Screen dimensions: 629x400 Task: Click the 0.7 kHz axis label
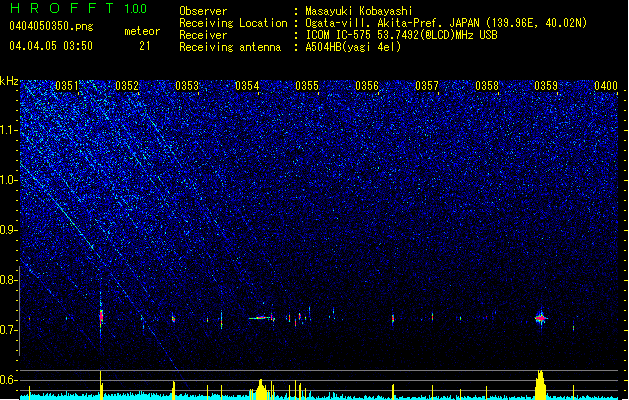[9, 330]
